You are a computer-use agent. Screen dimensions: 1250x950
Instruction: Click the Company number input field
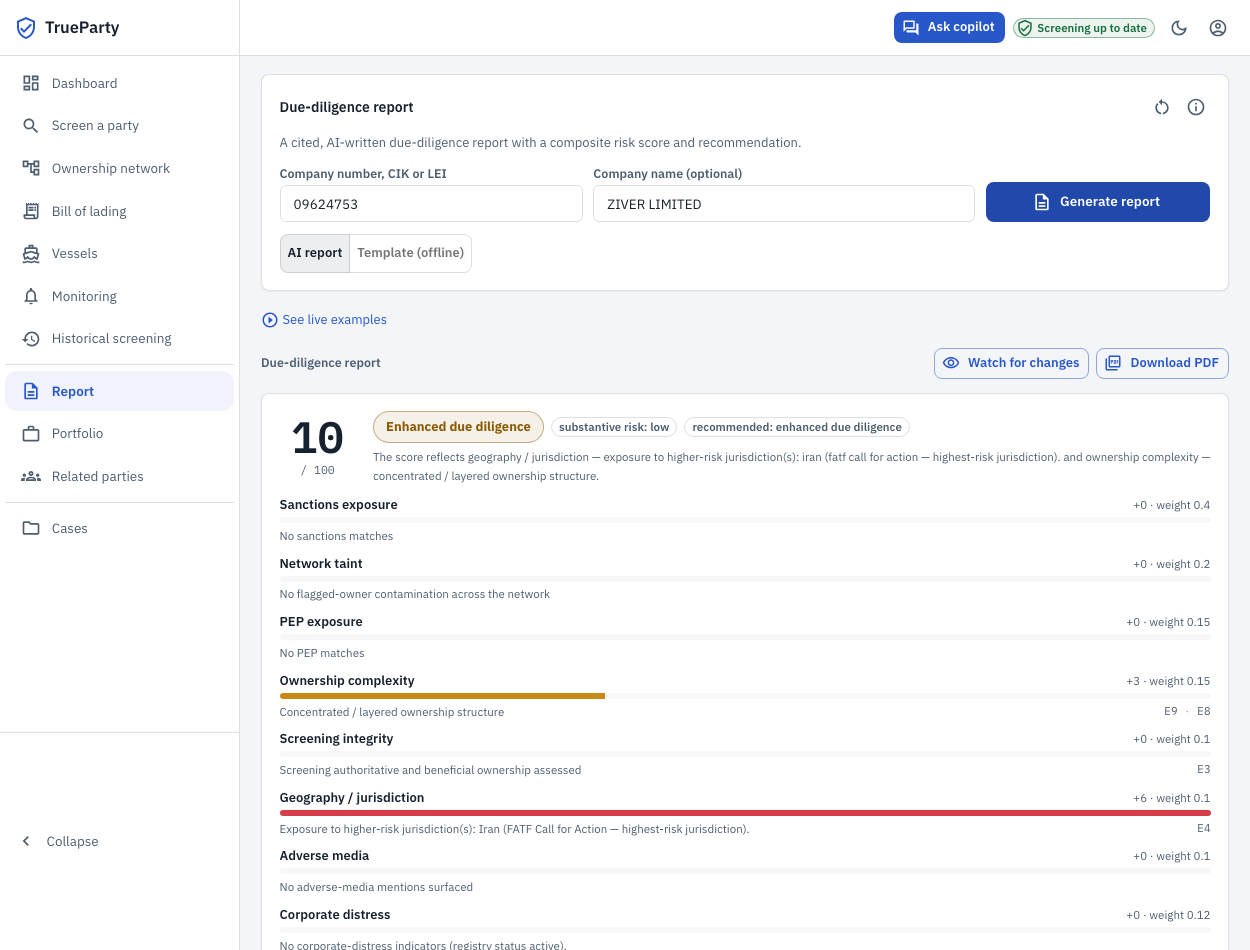pos(431,204)
